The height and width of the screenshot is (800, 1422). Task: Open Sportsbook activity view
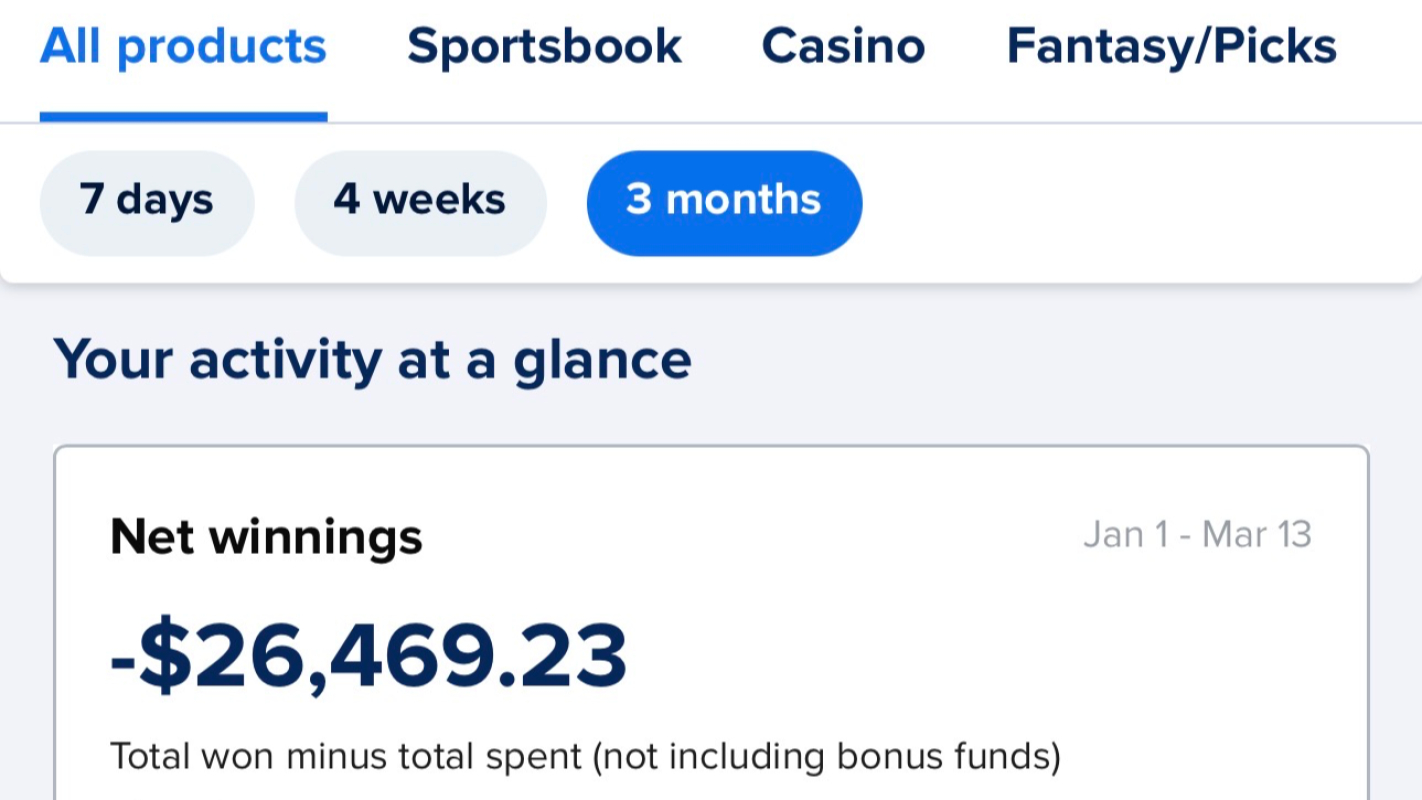(544, 46)
